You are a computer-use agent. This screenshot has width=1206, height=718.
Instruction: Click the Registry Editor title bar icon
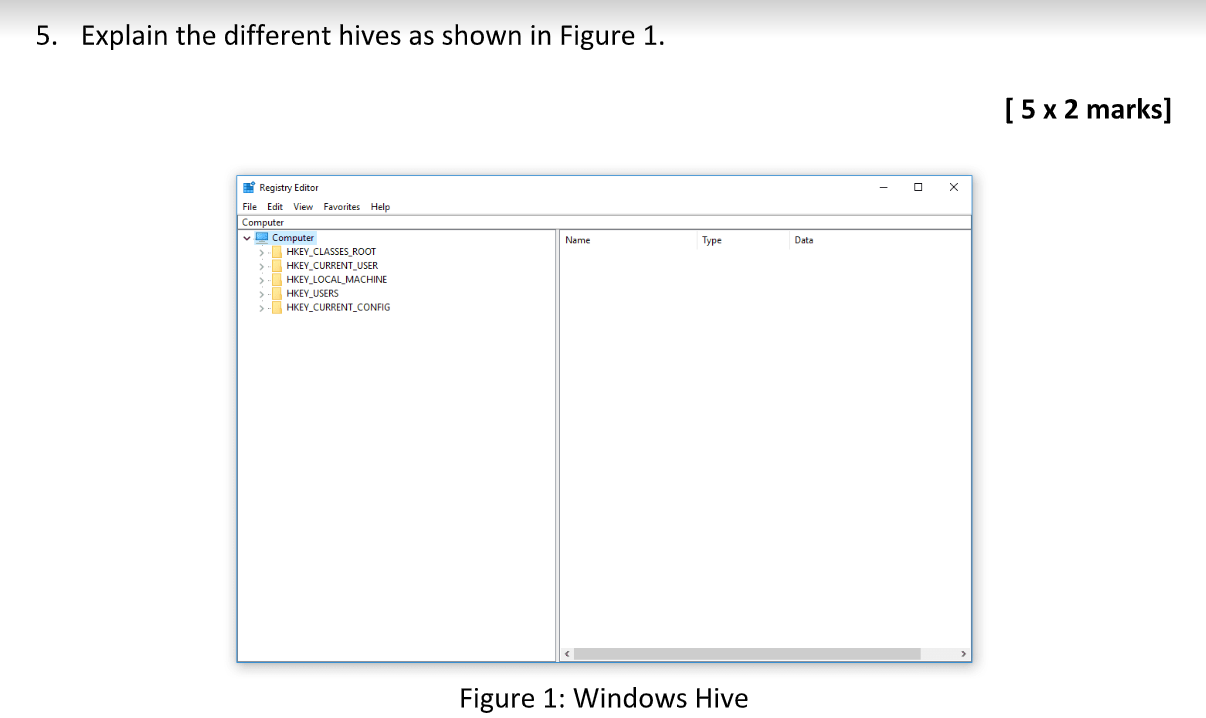click(248, 187)
